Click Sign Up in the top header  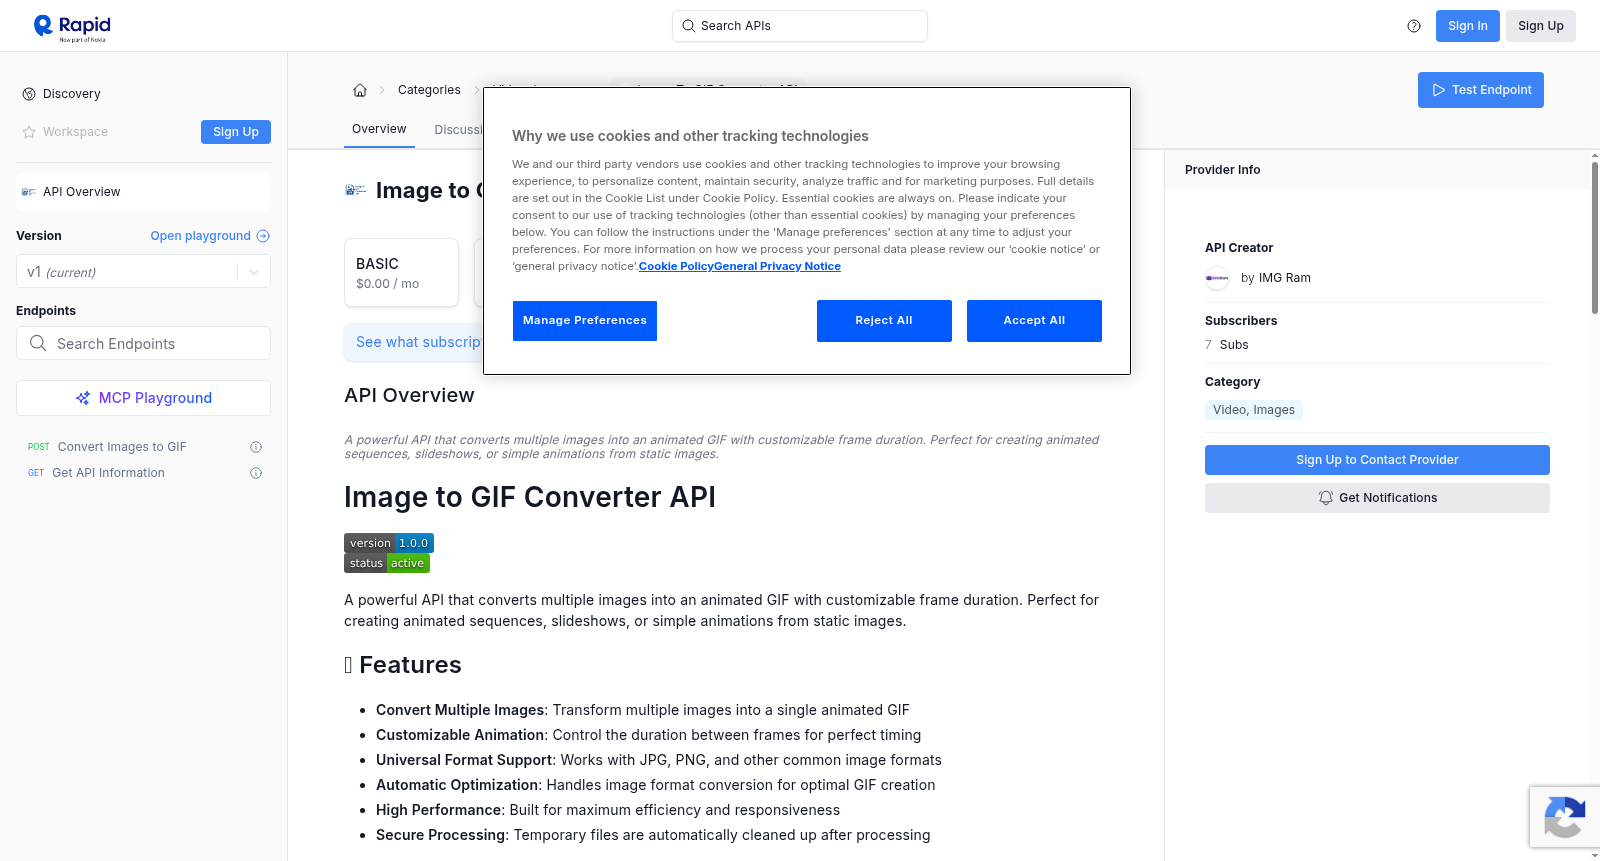point(1541,26)
